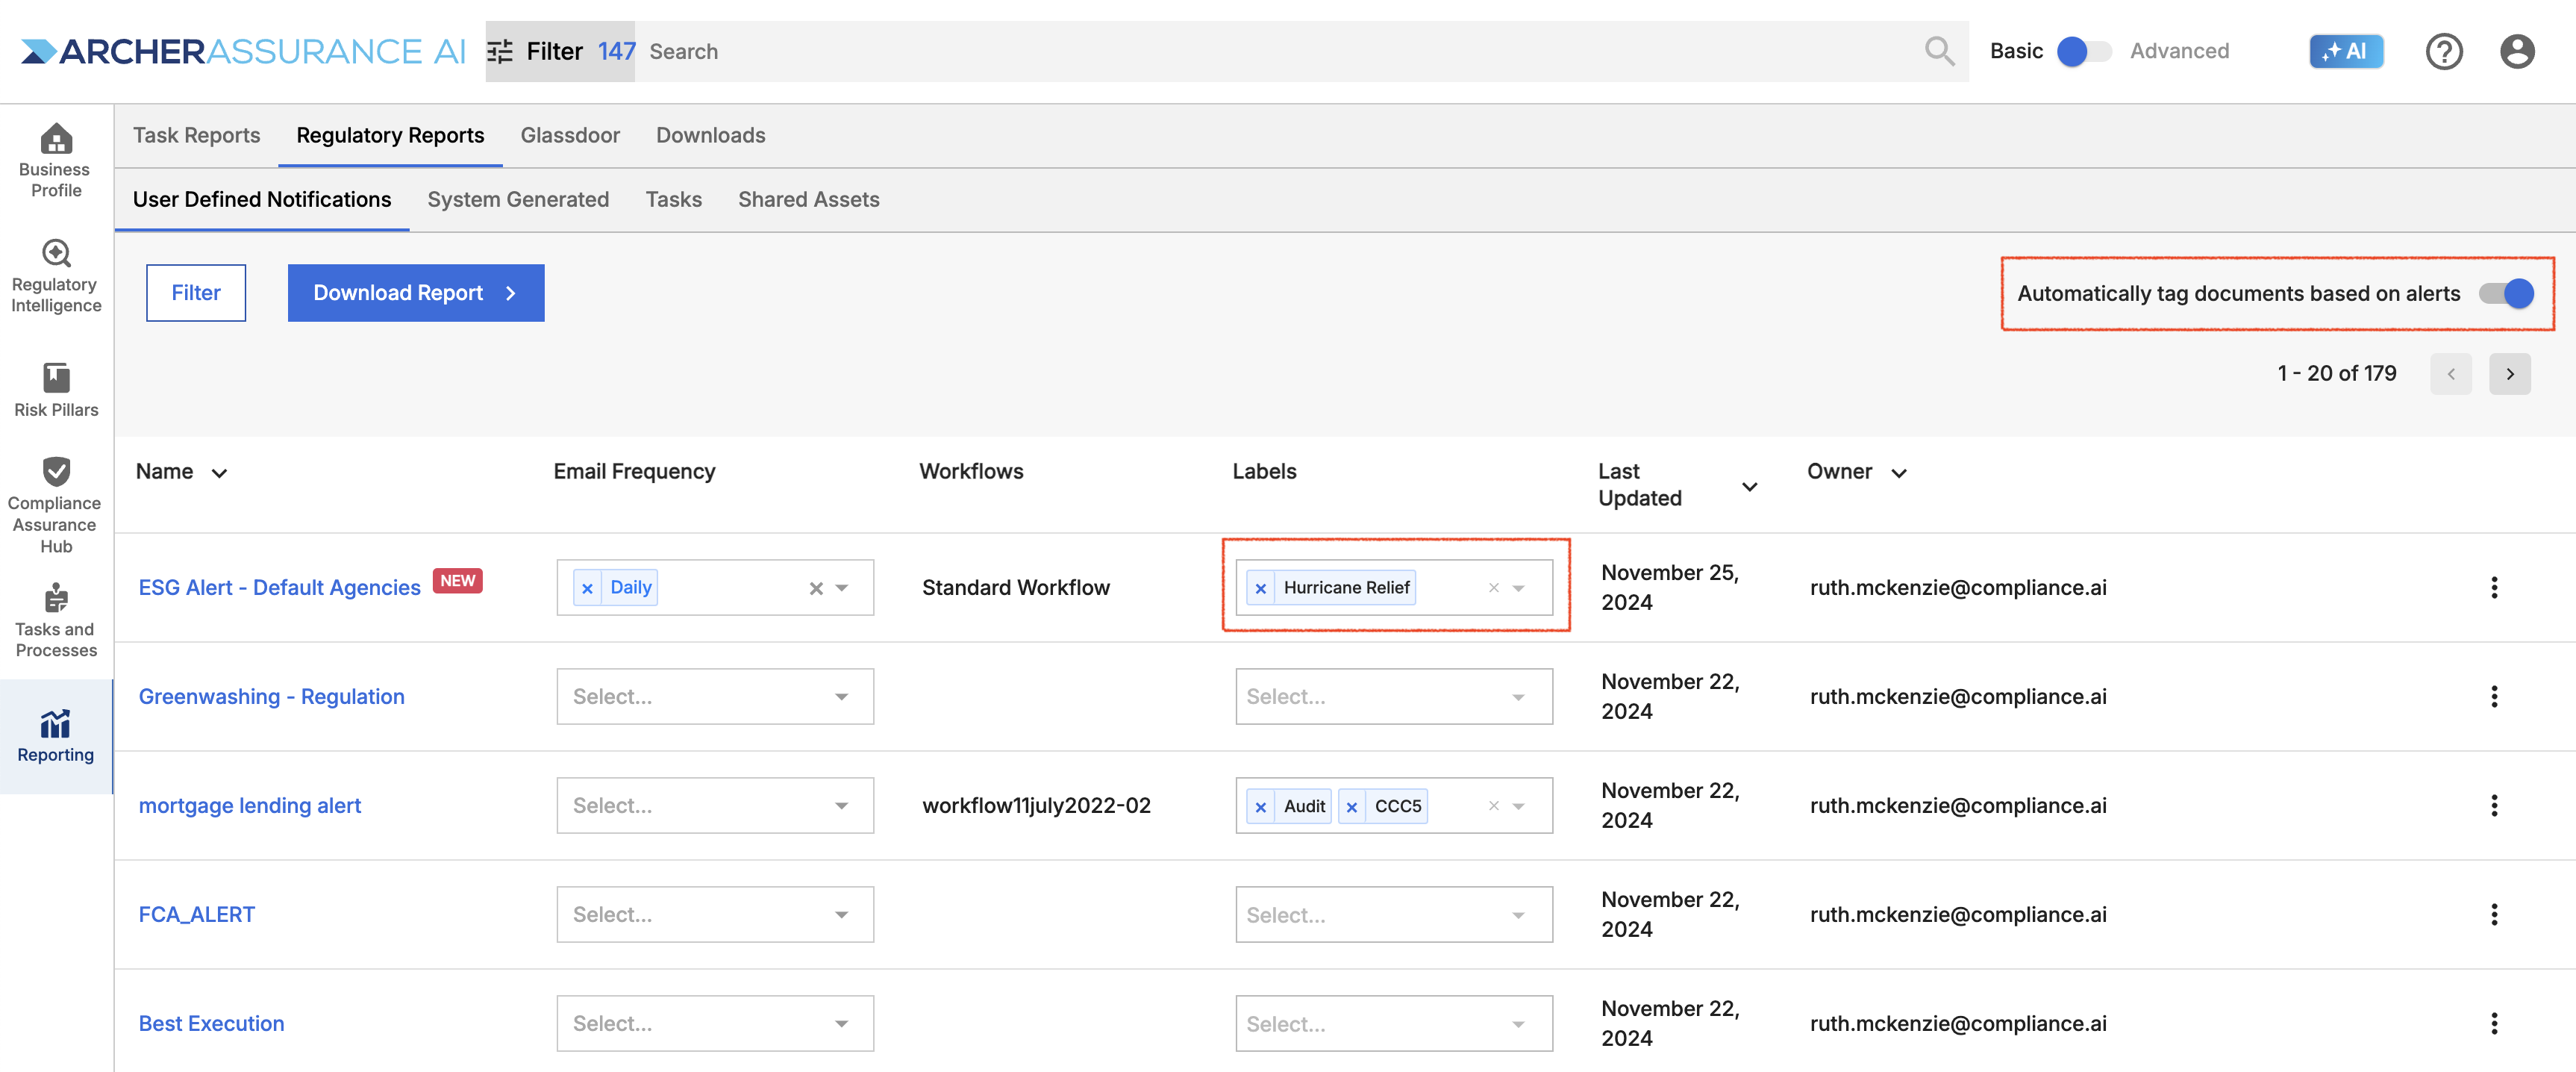Click the outlined Filter button
The height and width of the screenshot is (1072, 2576).
point(196,293)
